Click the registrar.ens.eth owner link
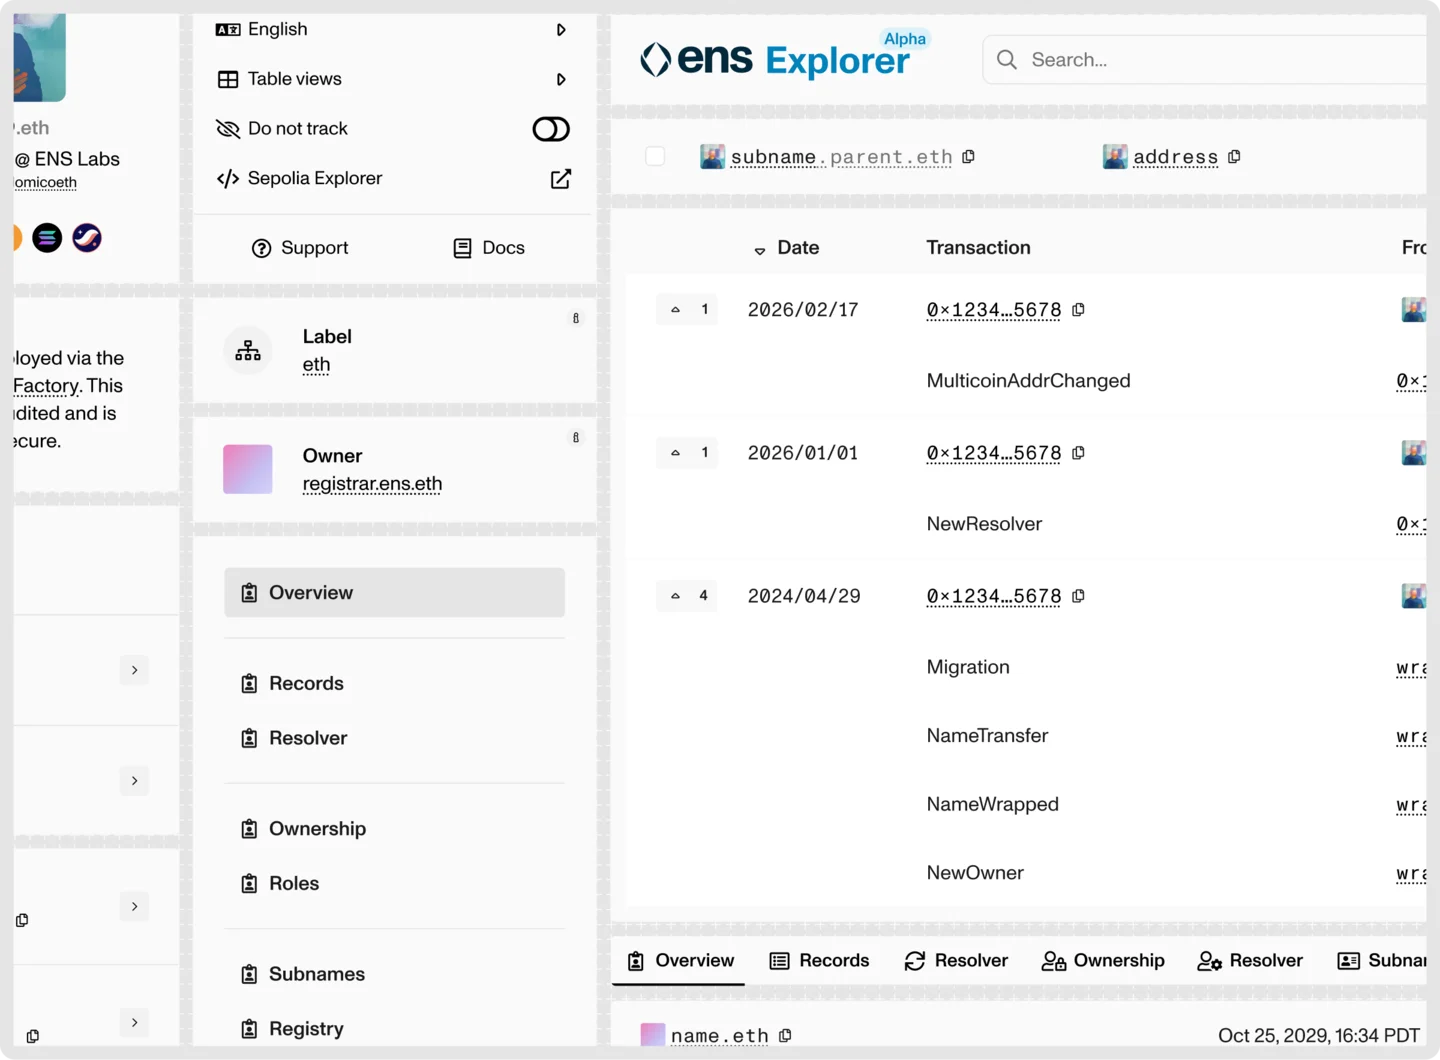Image resolution: width=1440 pixels, height=1060 pixels. click(372, 484)
